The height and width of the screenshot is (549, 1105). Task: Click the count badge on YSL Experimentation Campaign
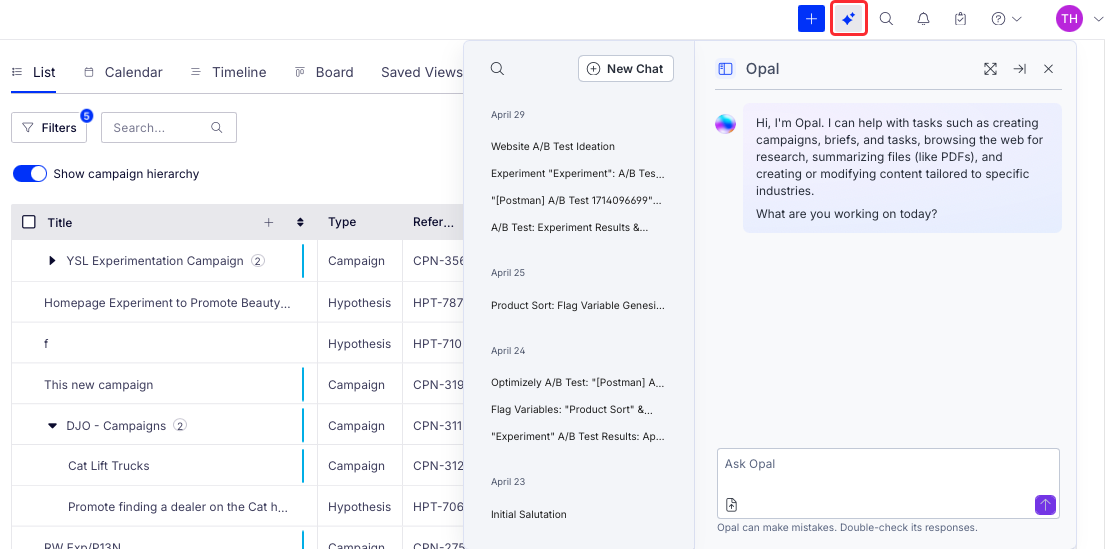258,261
